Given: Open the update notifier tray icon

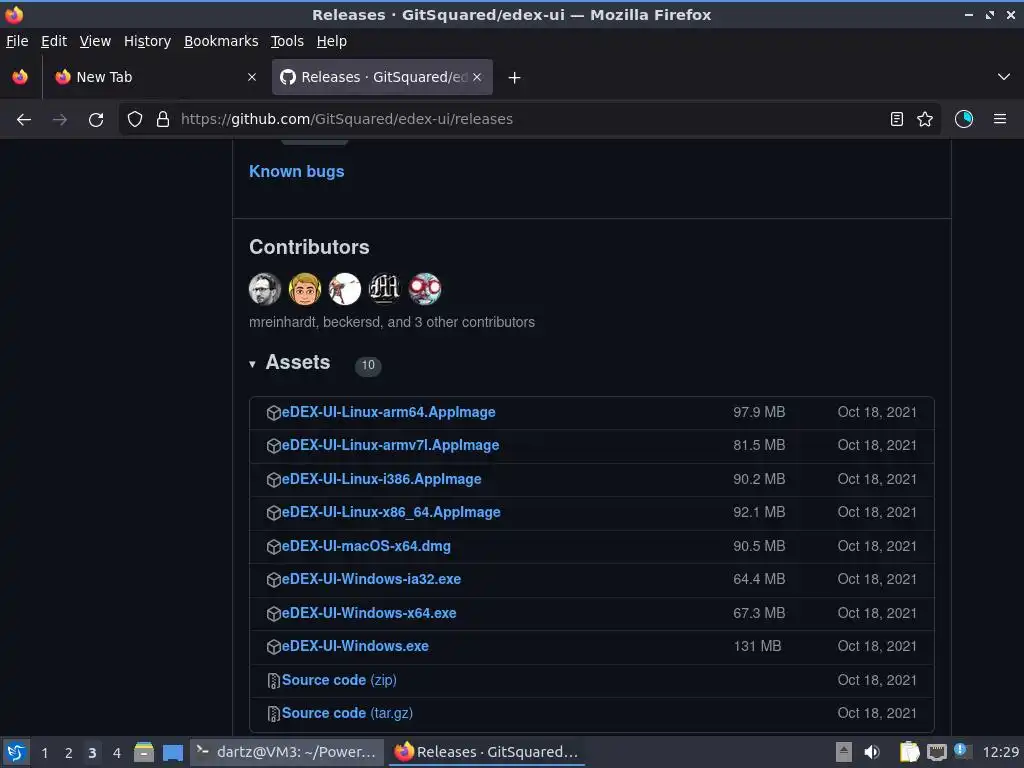Looking at the screenshot, I should pyautogui.click(x=962, y=751).
